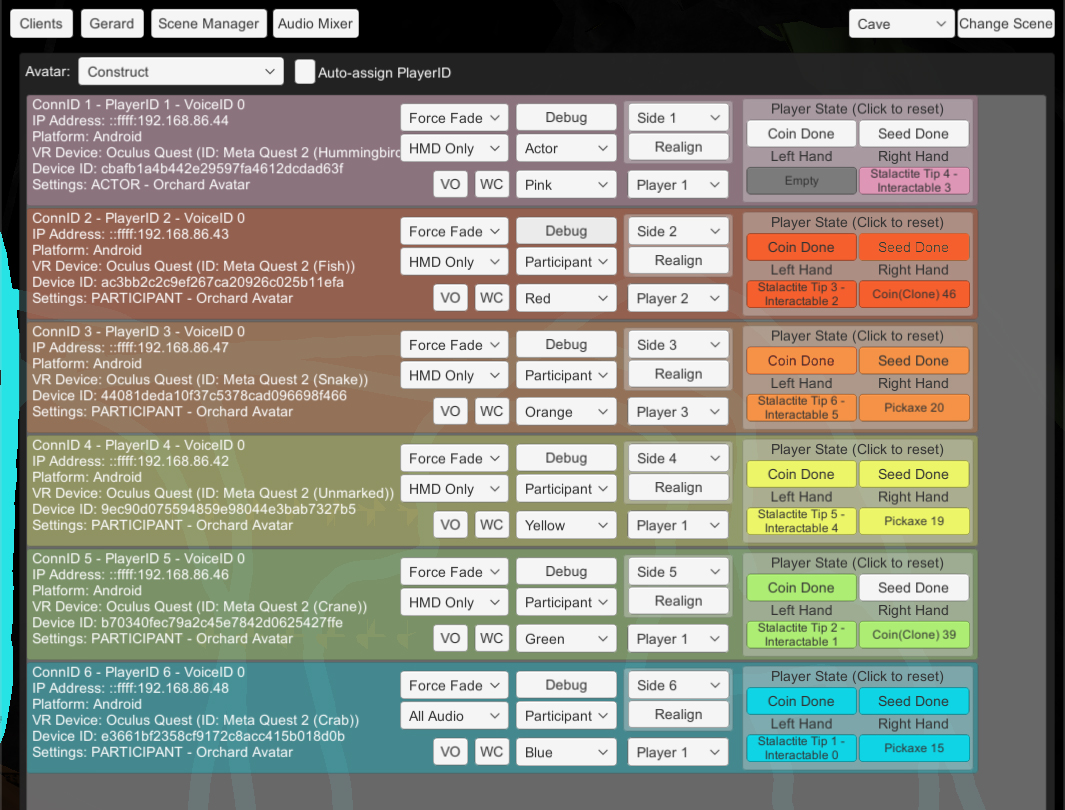
Task: Open the Pink color dropdown
Action: 566,185
